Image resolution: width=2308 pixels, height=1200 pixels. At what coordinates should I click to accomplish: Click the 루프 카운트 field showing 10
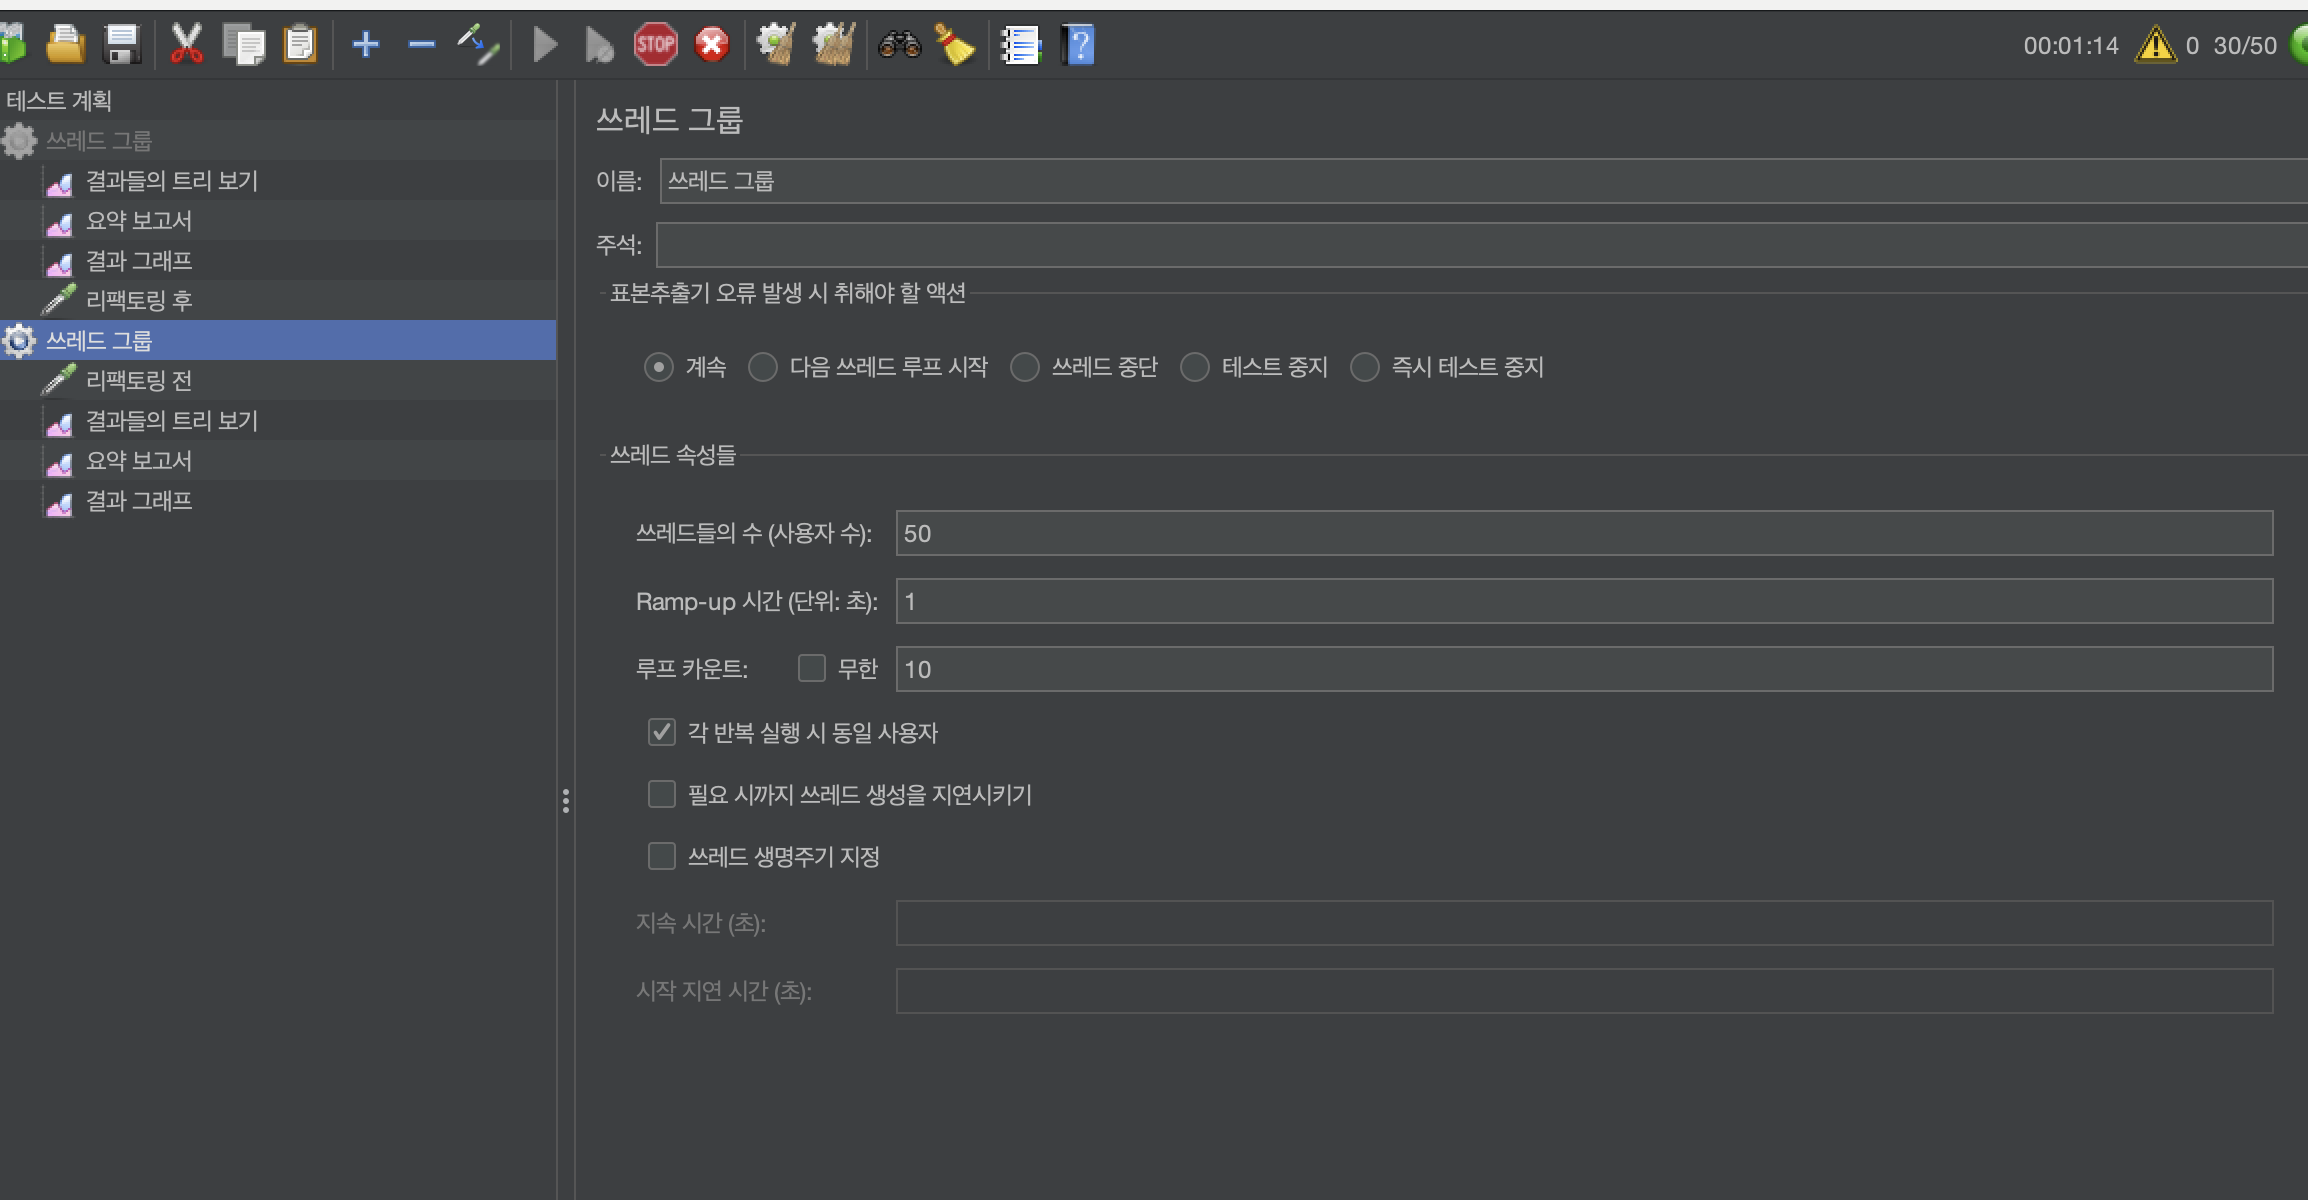(1584, 669)
